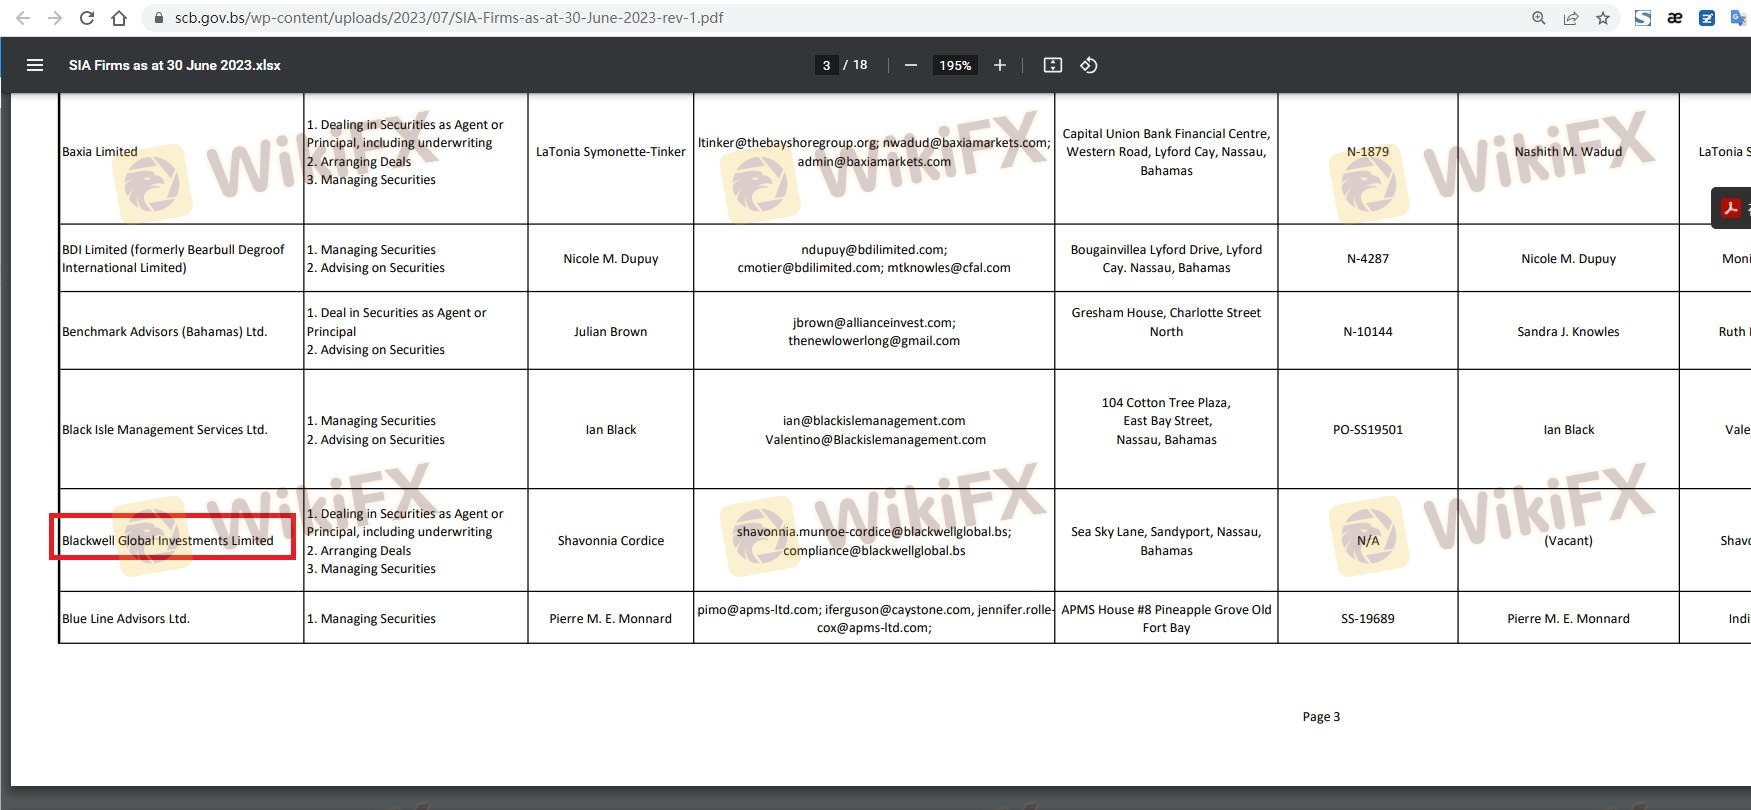Click 'APMS House #8 Pineapple Grove Old' address

(1166, 610)
